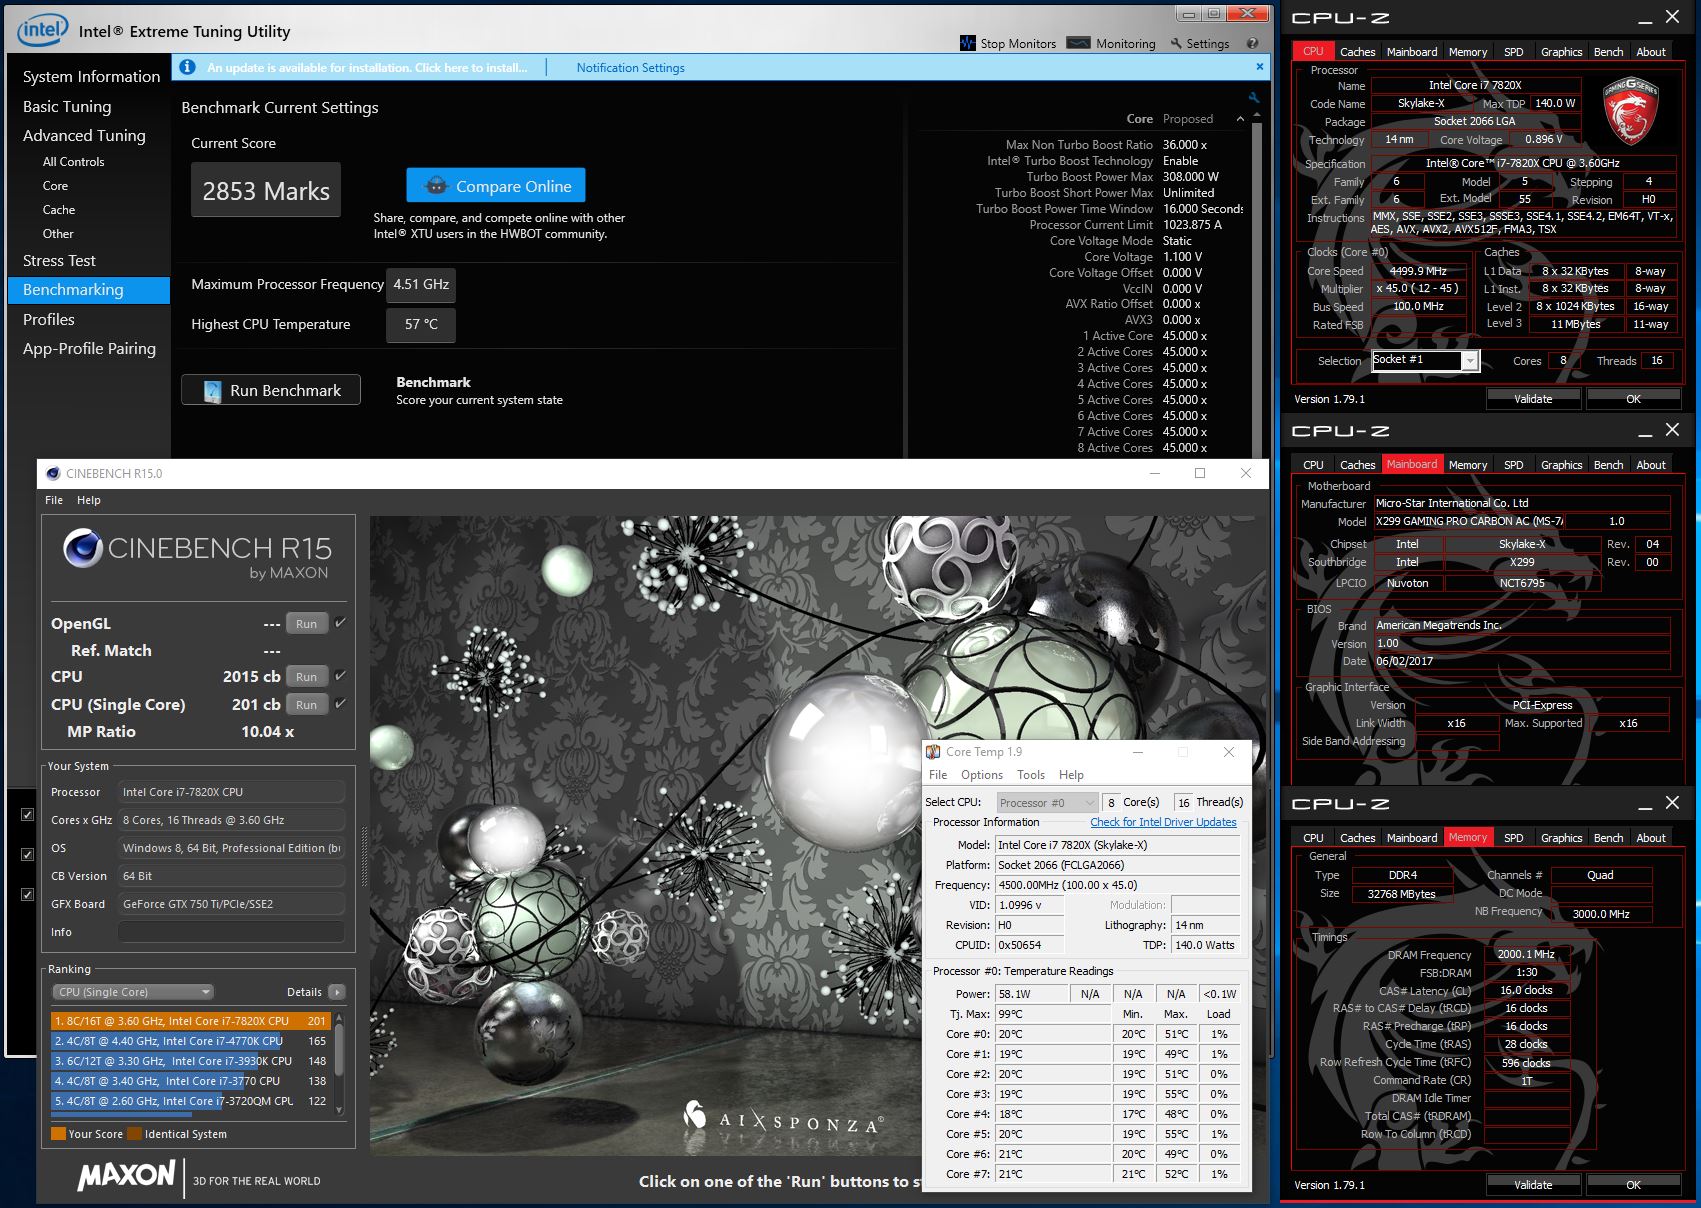Open Core Temp Options menu
1701x1208 pixels.
(x=982, y=775)
